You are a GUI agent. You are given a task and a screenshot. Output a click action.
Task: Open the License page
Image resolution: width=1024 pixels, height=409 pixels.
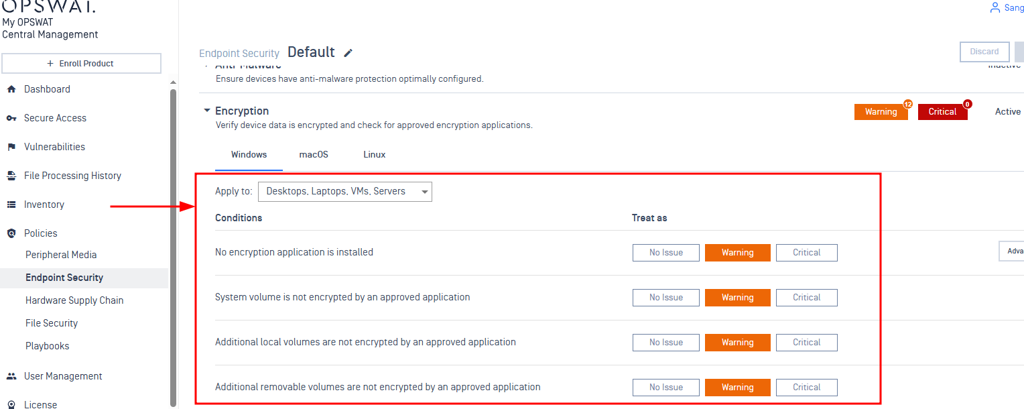[40, 404]
